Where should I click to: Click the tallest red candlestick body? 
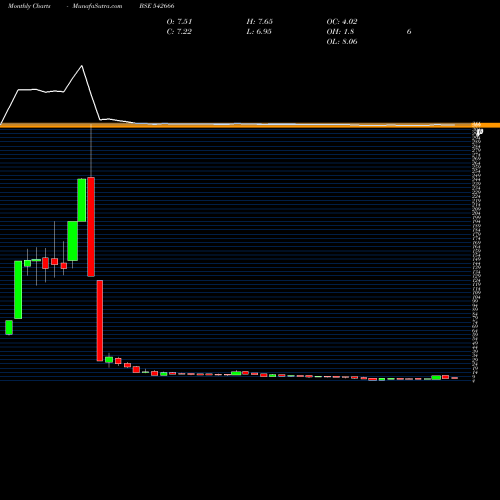click(91, 227)
